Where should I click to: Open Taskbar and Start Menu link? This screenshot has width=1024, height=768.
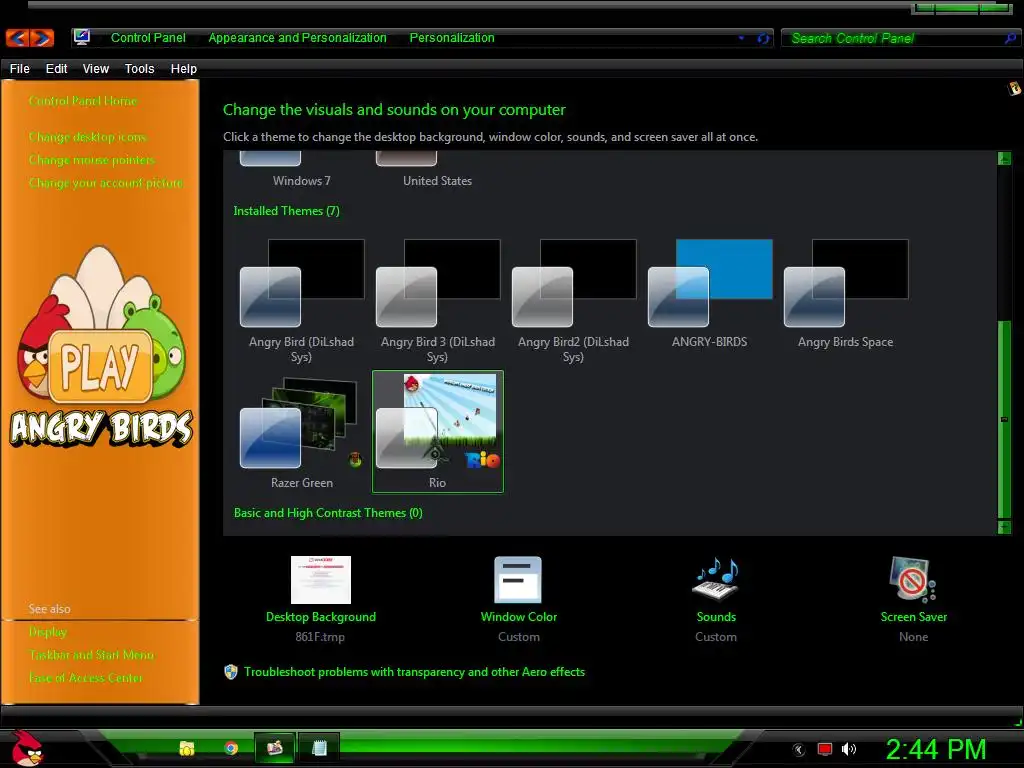pos(91,654)
